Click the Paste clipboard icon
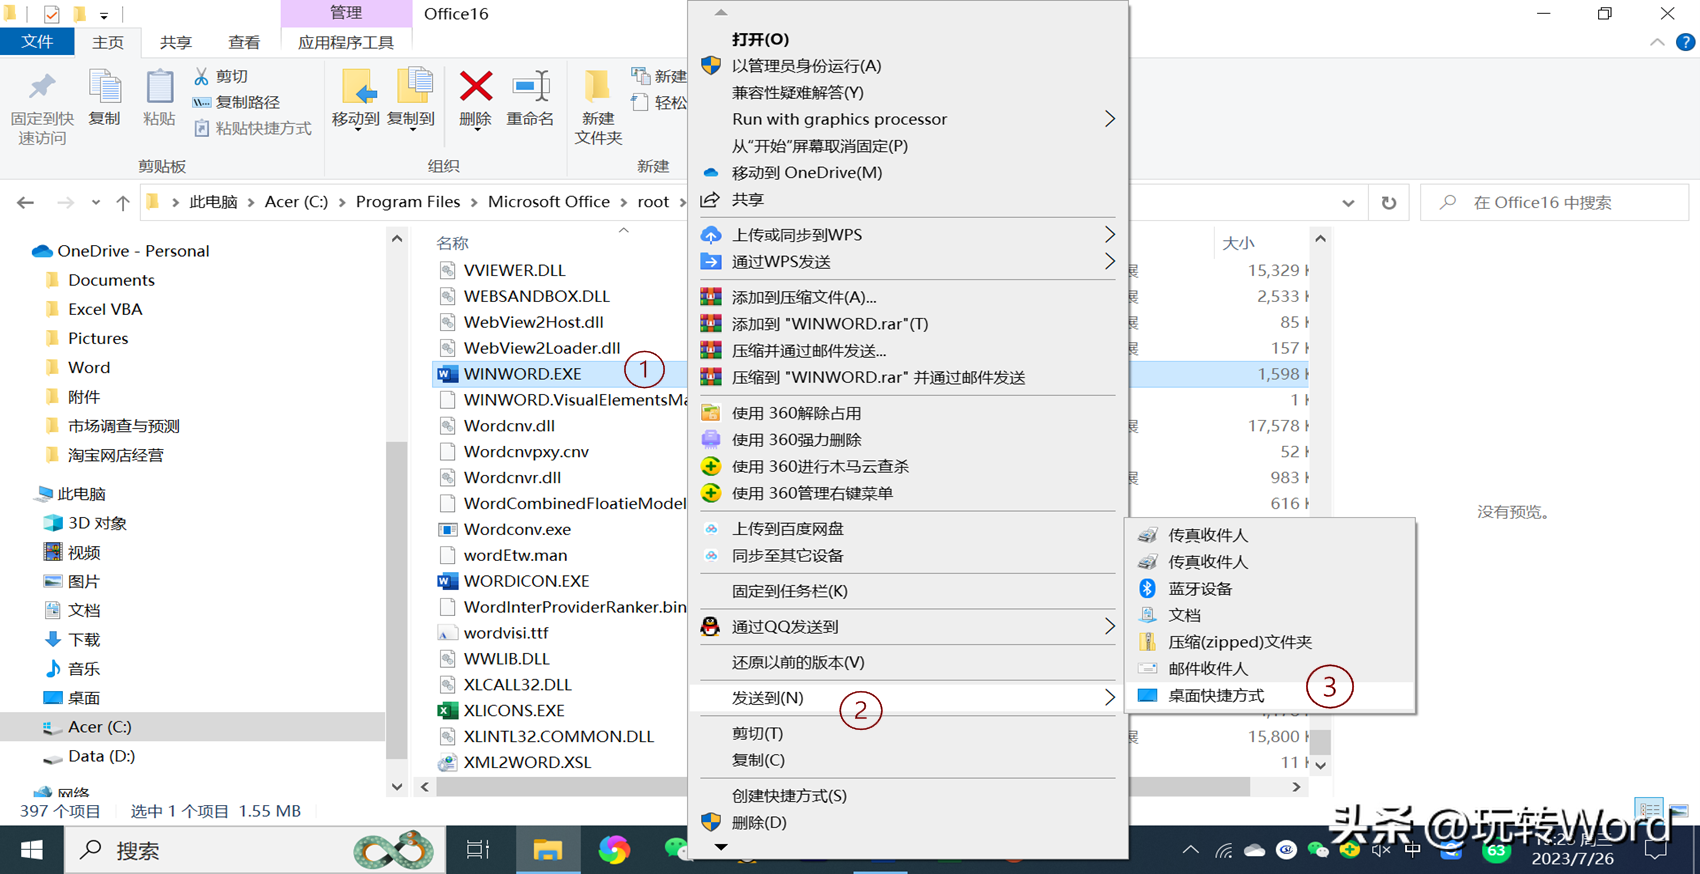 click(159, 87)
